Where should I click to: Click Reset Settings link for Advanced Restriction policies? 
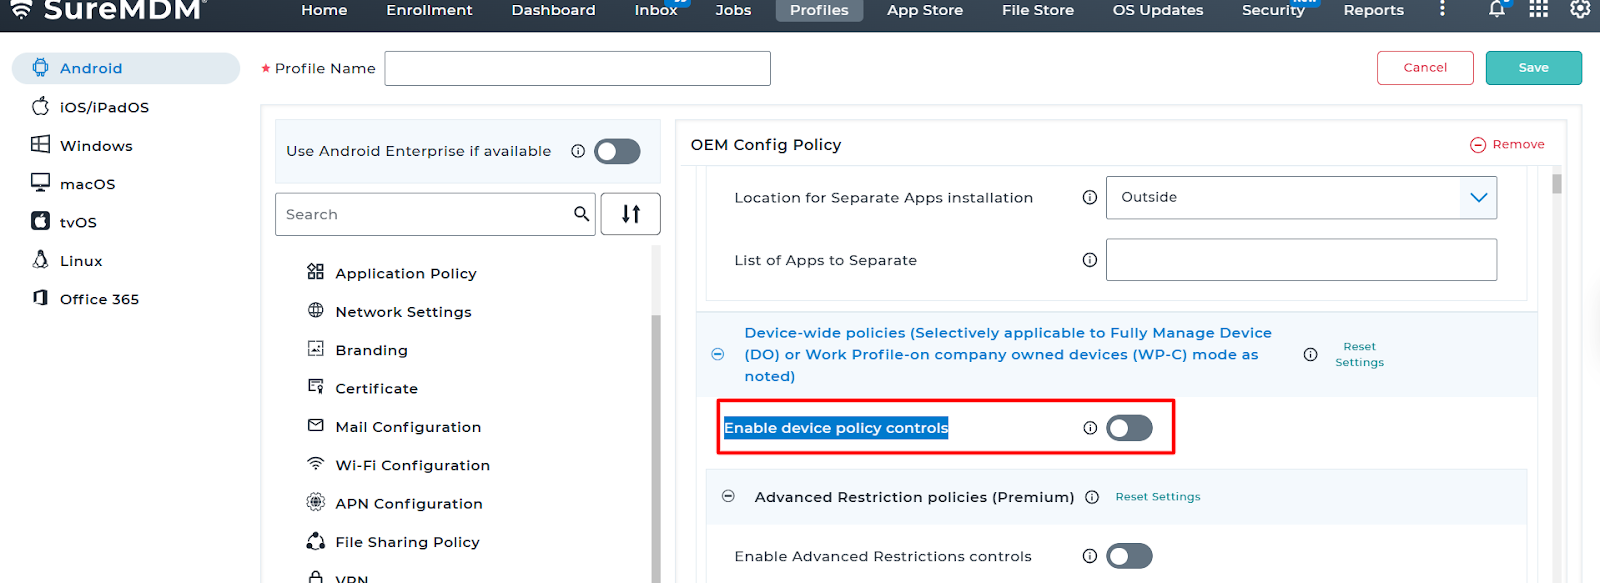pyautogui.click(x=1158, y=497)
